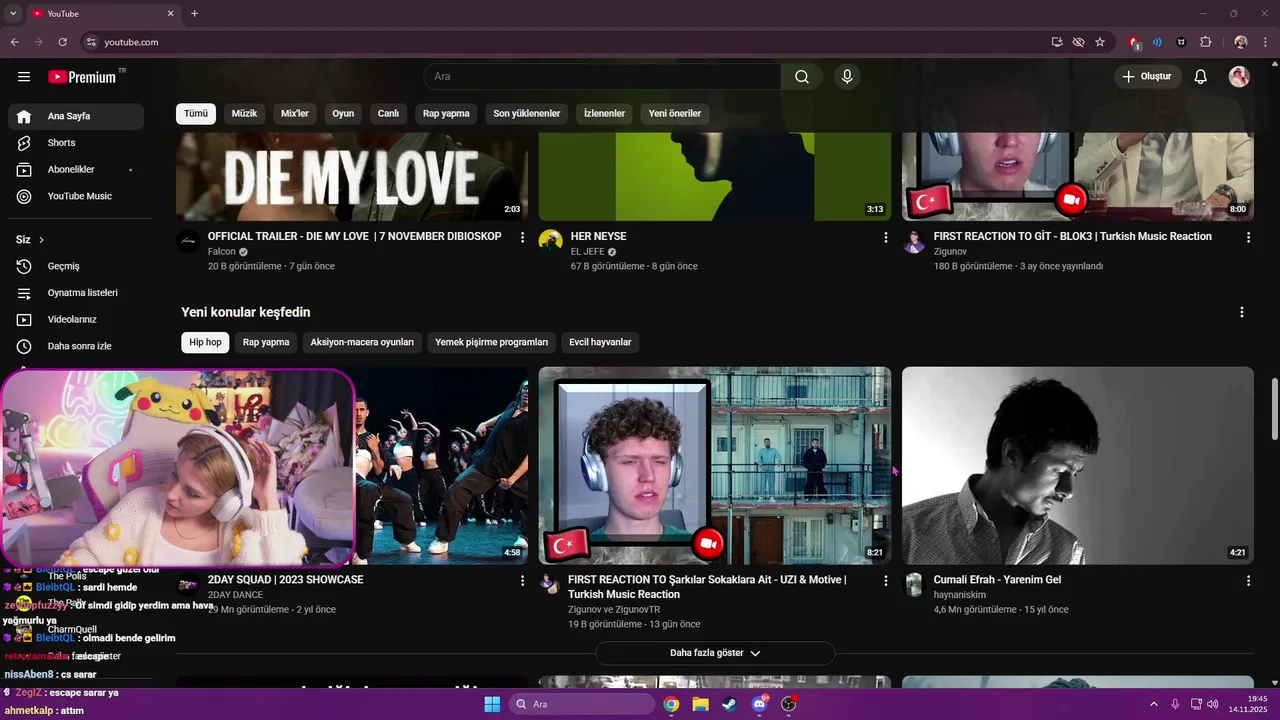Bookmark this page with the star icon
Screen dimensions: 1280x720
pos(1100,42)
